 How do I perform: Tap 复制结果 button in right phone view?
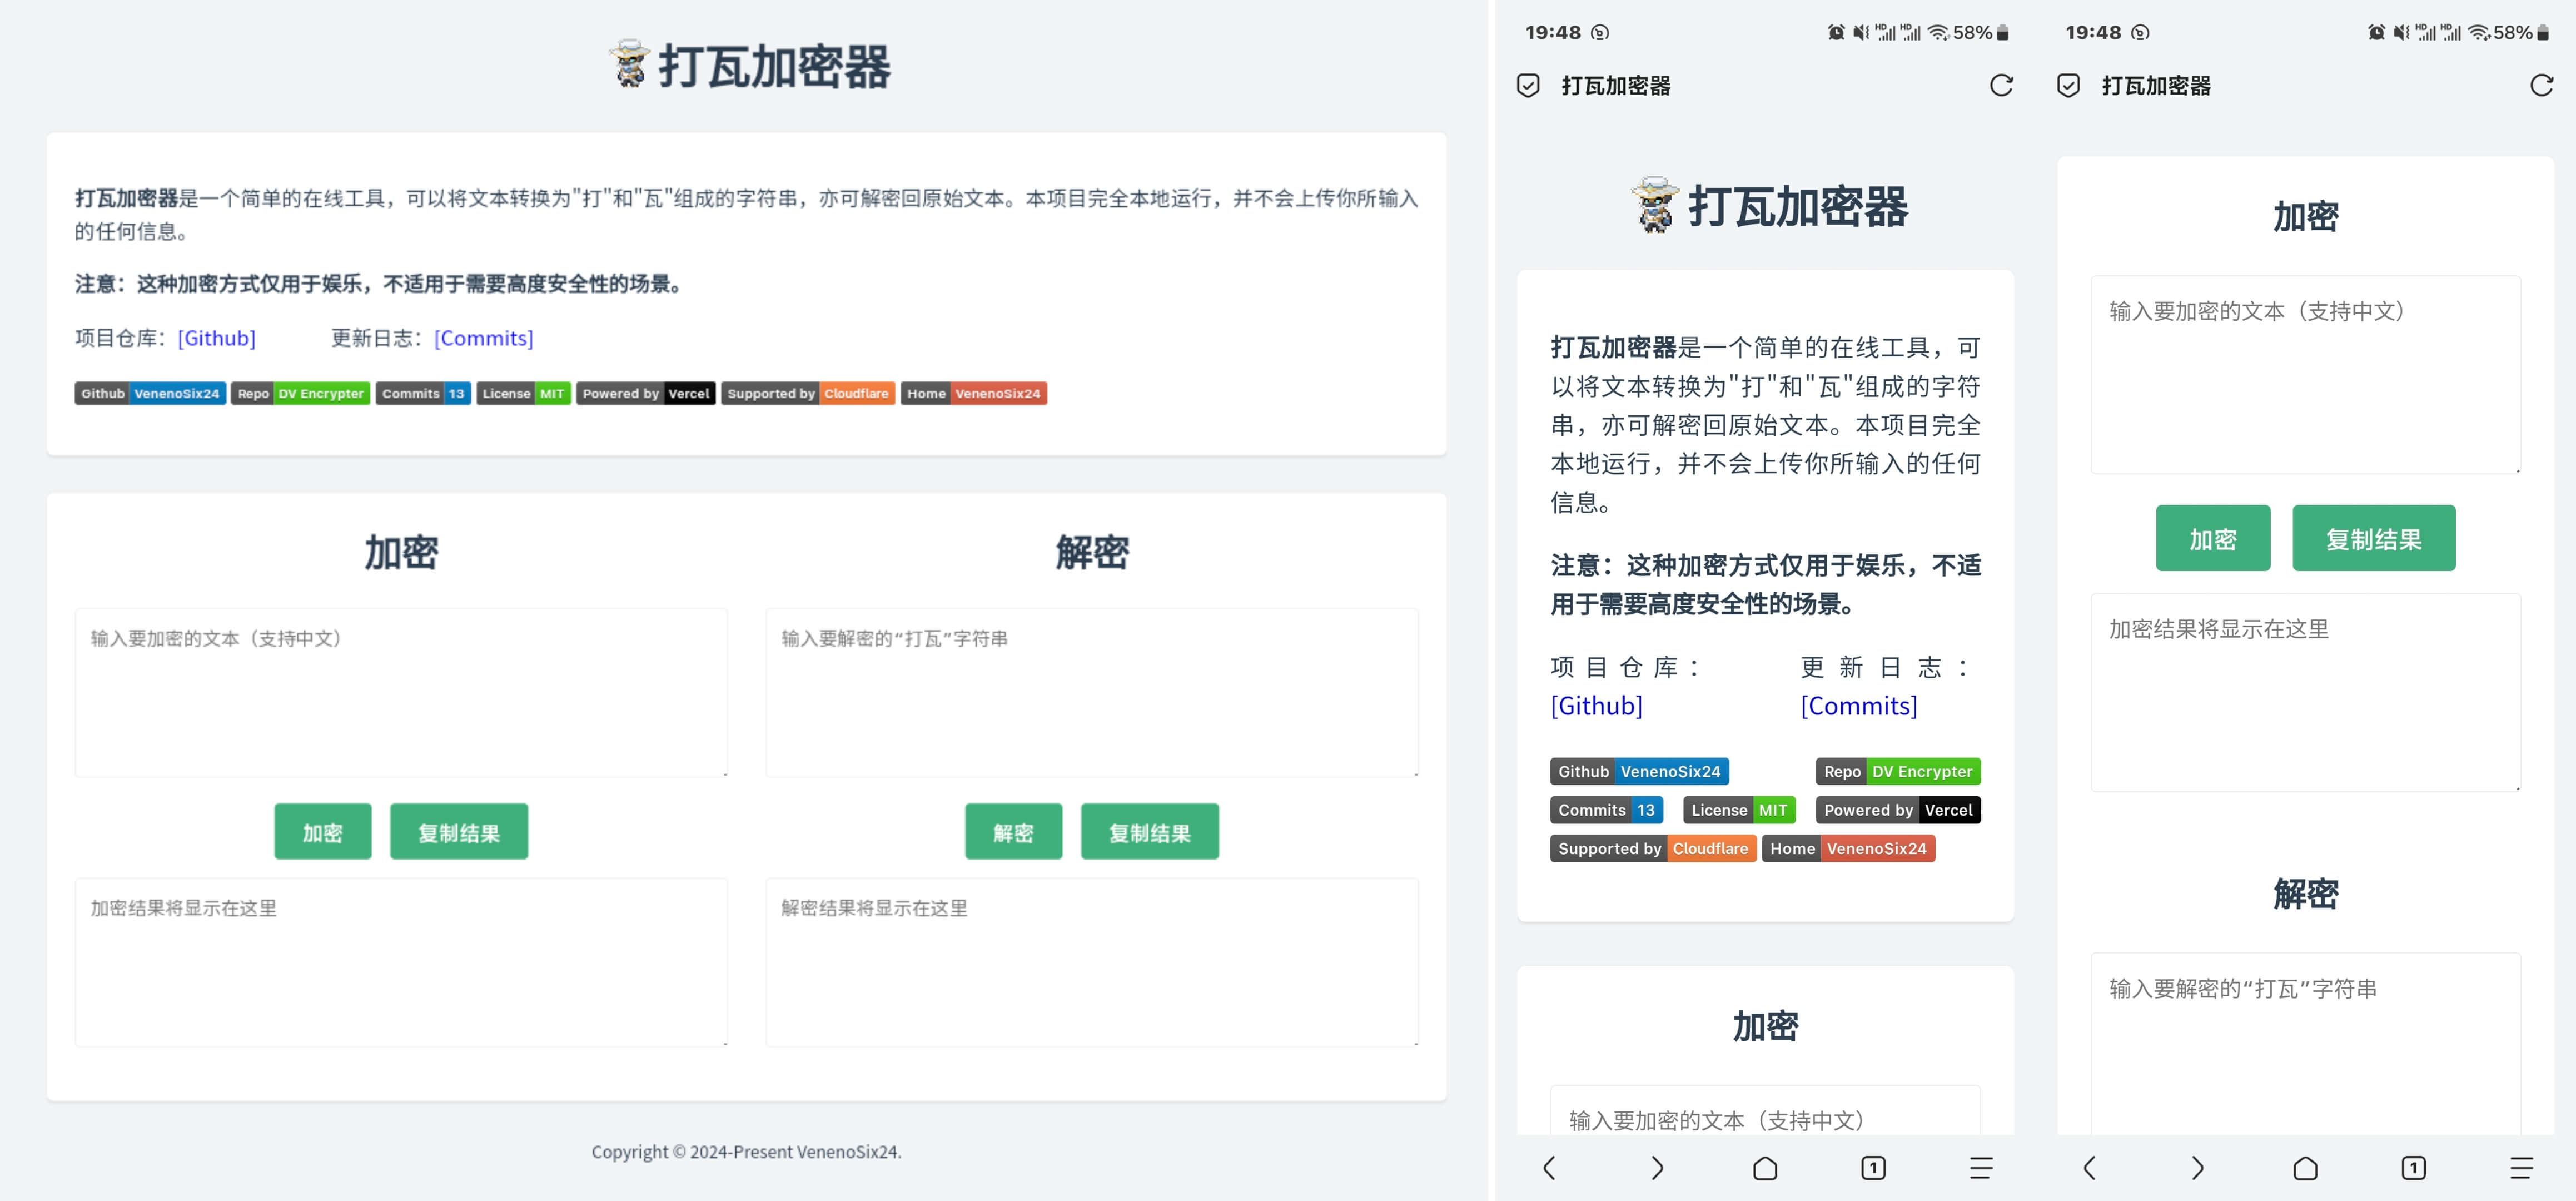(x=2373, y=539)
